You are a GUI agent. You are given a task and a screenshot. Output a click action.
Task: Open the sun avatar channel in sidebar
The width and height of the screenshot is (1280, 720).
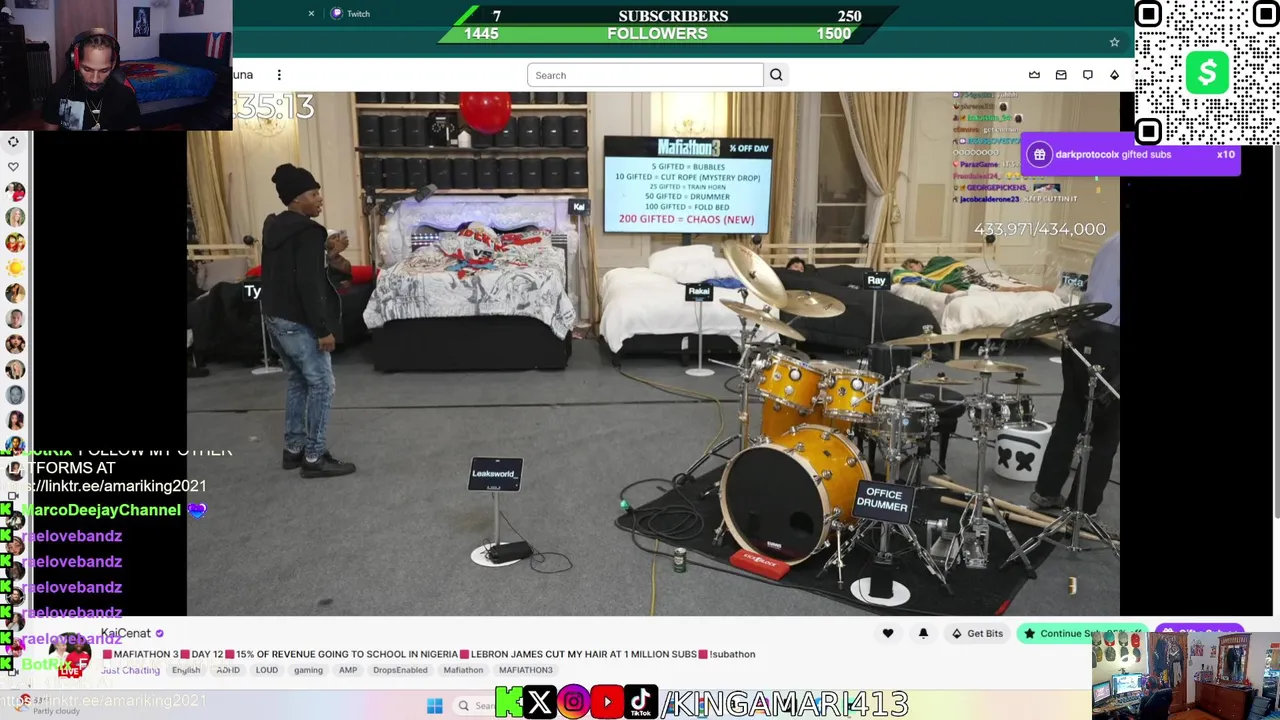coord(15,268)
